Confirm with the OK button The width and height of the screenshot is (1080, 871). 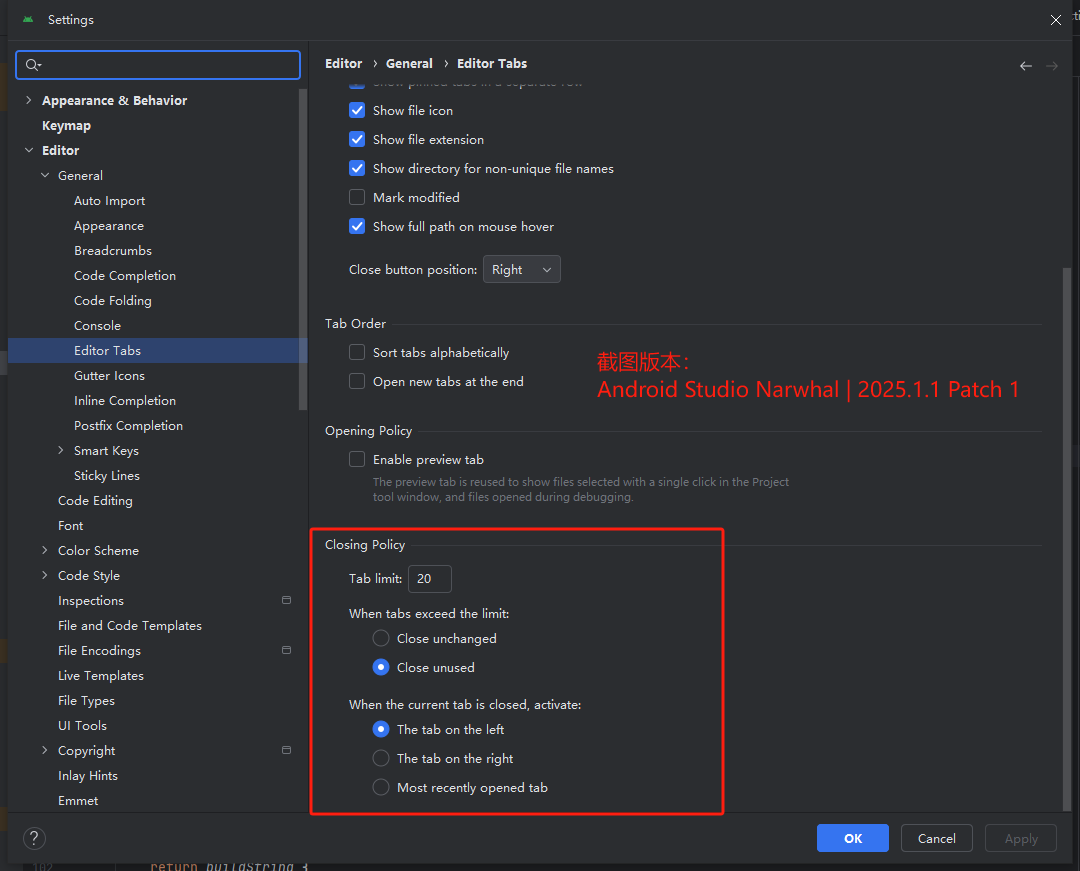(x=853, y=838)
